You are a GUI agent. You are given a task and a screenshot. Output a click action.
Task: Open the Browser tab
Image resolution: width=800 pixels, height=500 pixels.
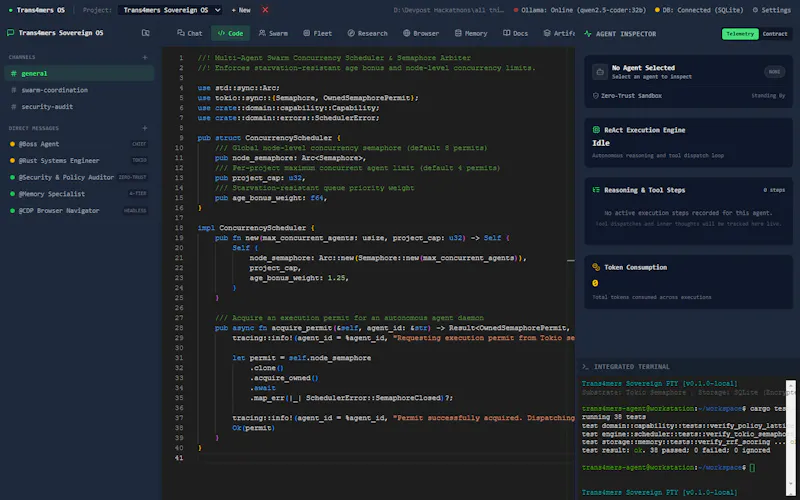pyautogui.click(x=421, y=33)
